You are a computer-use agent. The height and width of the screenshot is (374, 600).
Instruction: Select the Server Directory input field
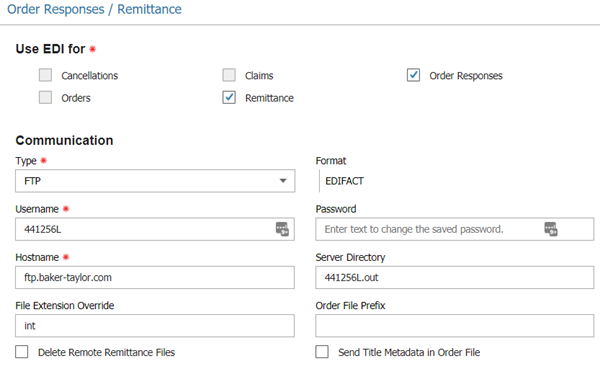pos(455,277)
